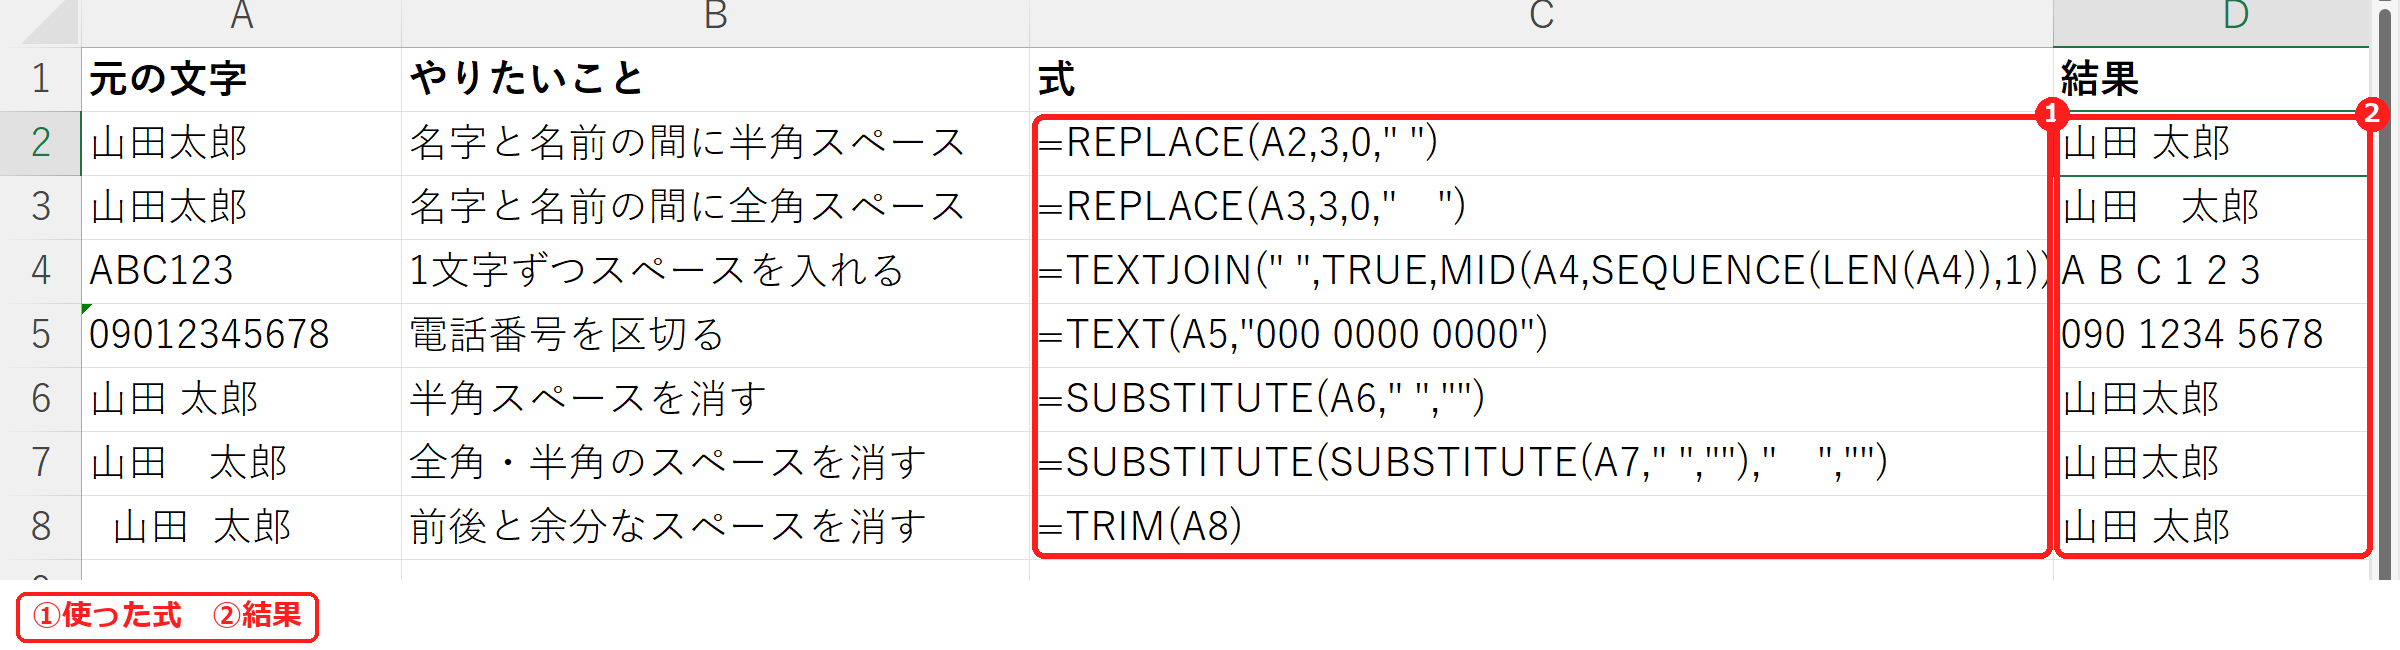This screenshot has width=2400, height=650.
Task: Select result cell A B C 1 2 3
Action: tap(2211, 271)
